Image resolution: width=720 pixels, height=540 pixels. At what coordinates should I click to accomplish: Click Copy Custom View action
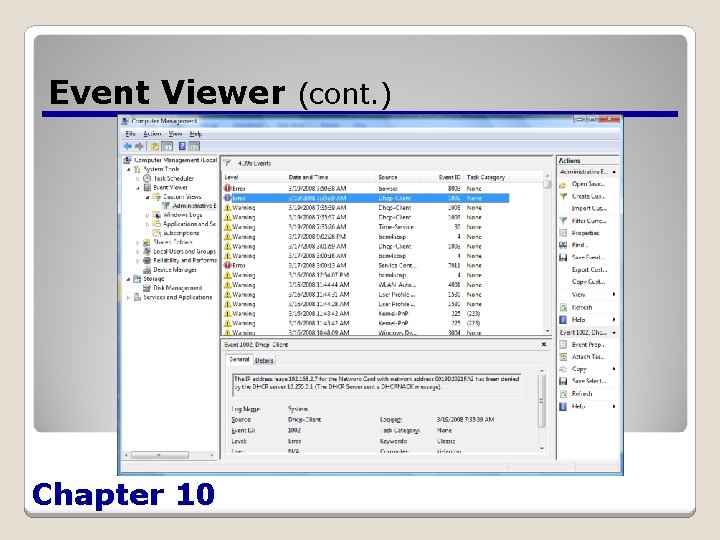pyautogui.click(x=588, y=281)
